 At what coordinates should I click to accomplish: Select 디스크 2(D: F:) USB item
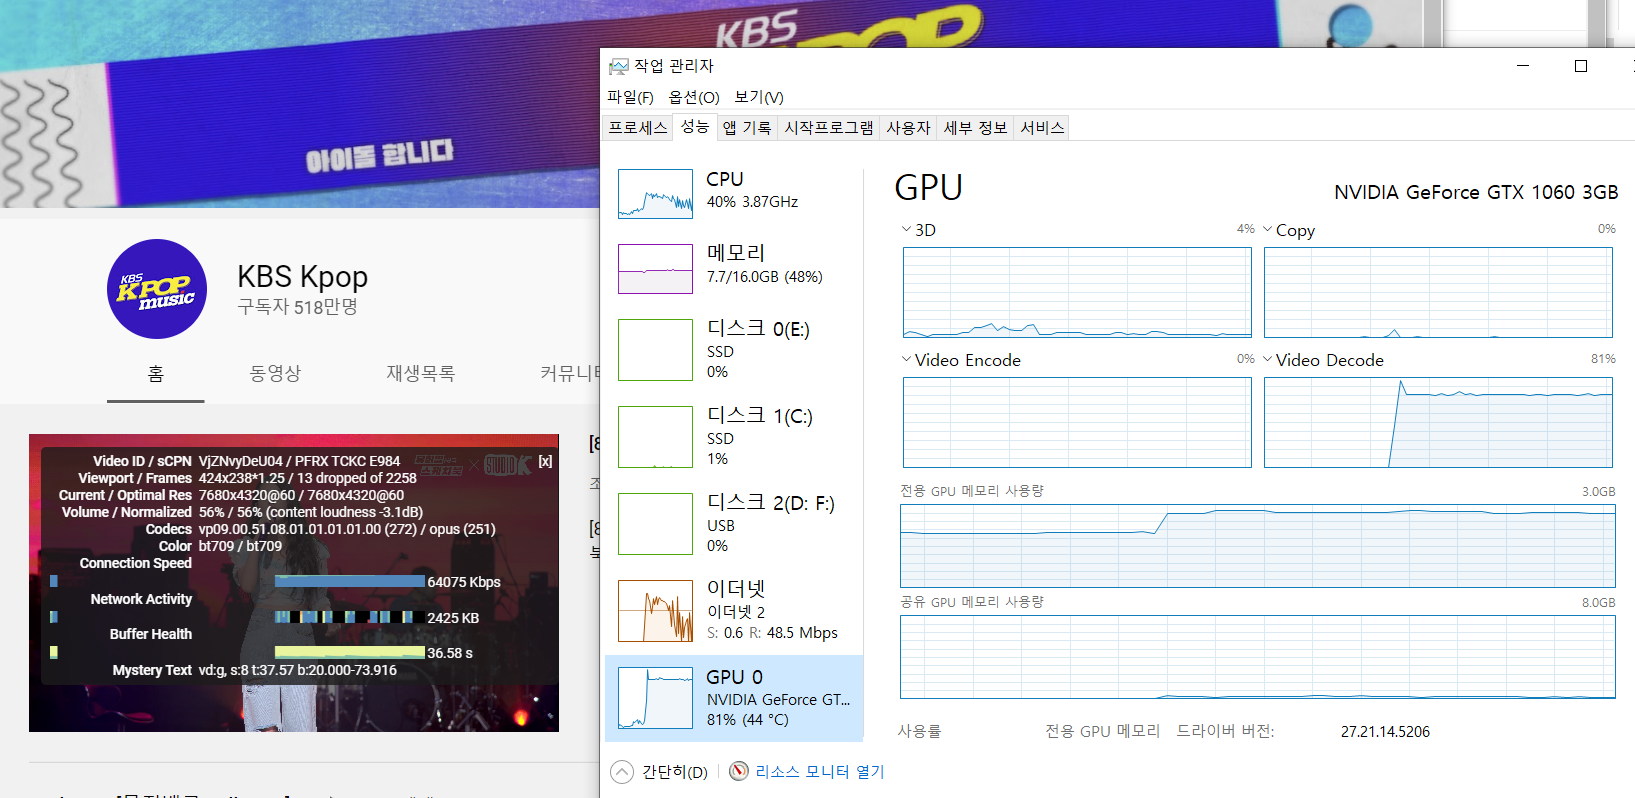(734, 524)
